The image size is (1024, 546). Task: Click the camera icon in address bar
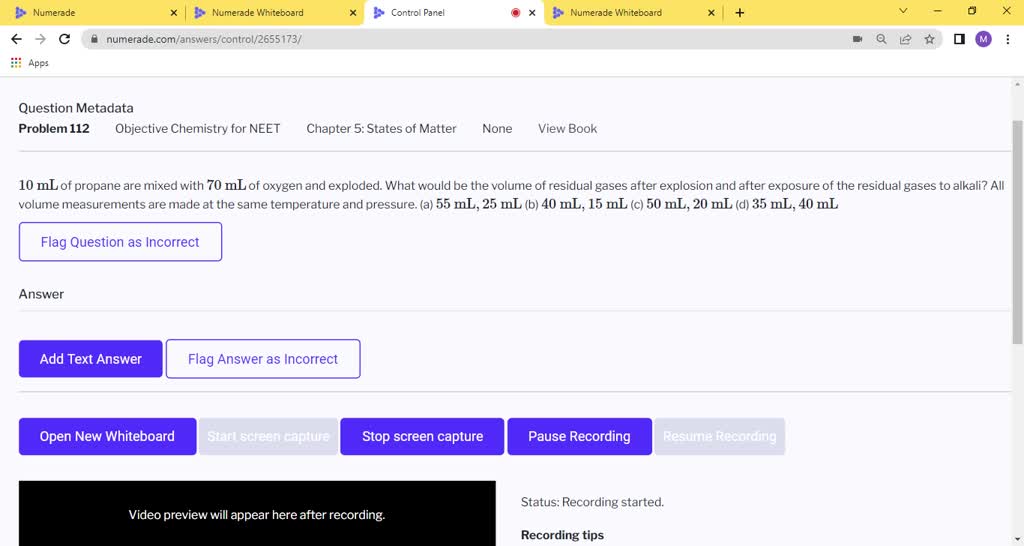(x=857, y=39)
